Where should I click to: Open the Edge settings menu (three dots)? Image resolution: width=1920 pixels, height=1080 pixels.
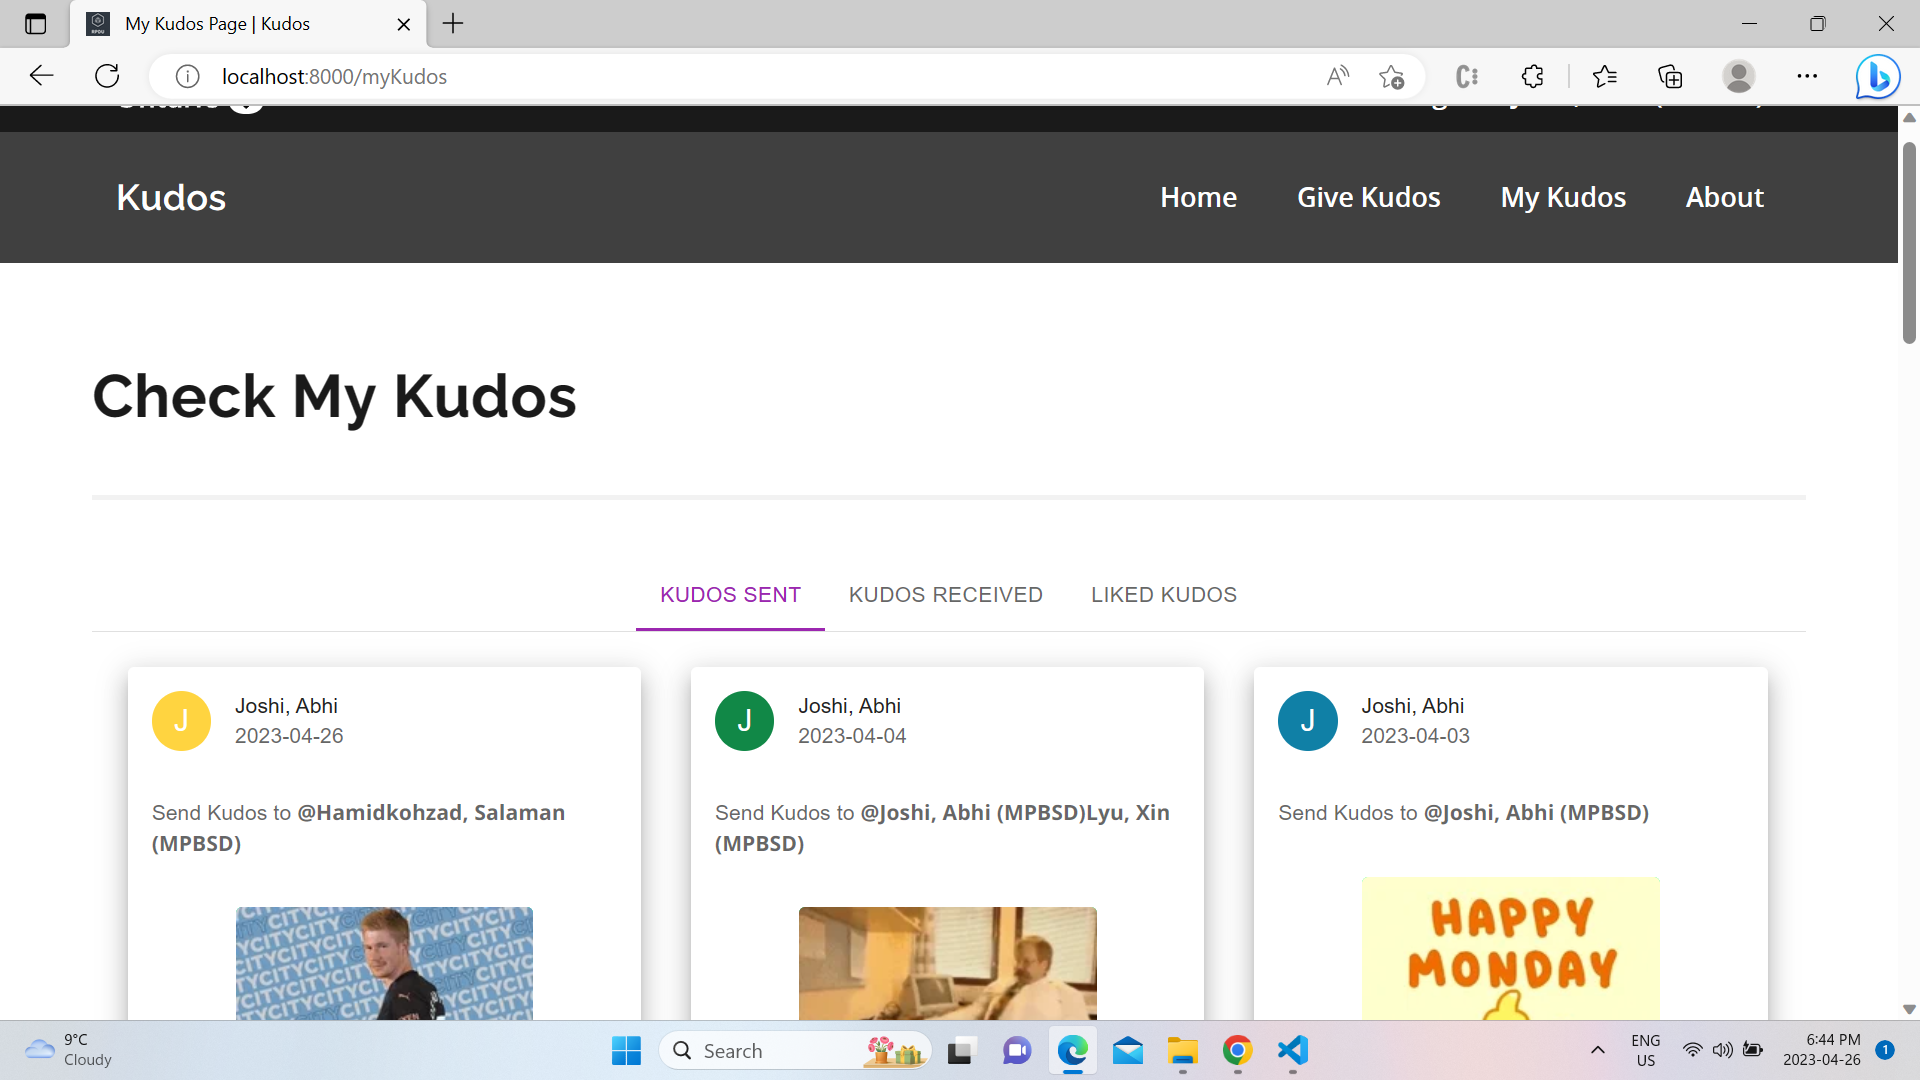pos(1807,76)
